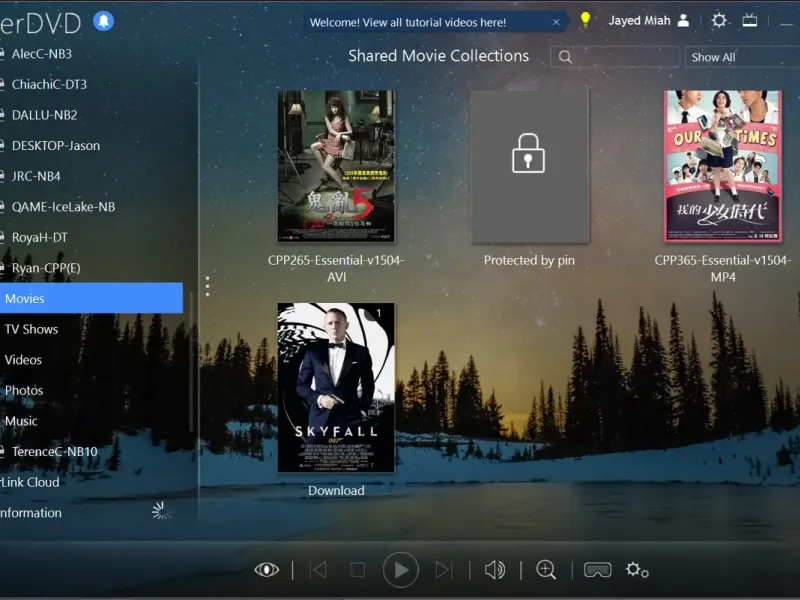The width and height of the screenshot is (800, 600).
Task: Open Information sidebar entry
Action: (x=31, y=513)
